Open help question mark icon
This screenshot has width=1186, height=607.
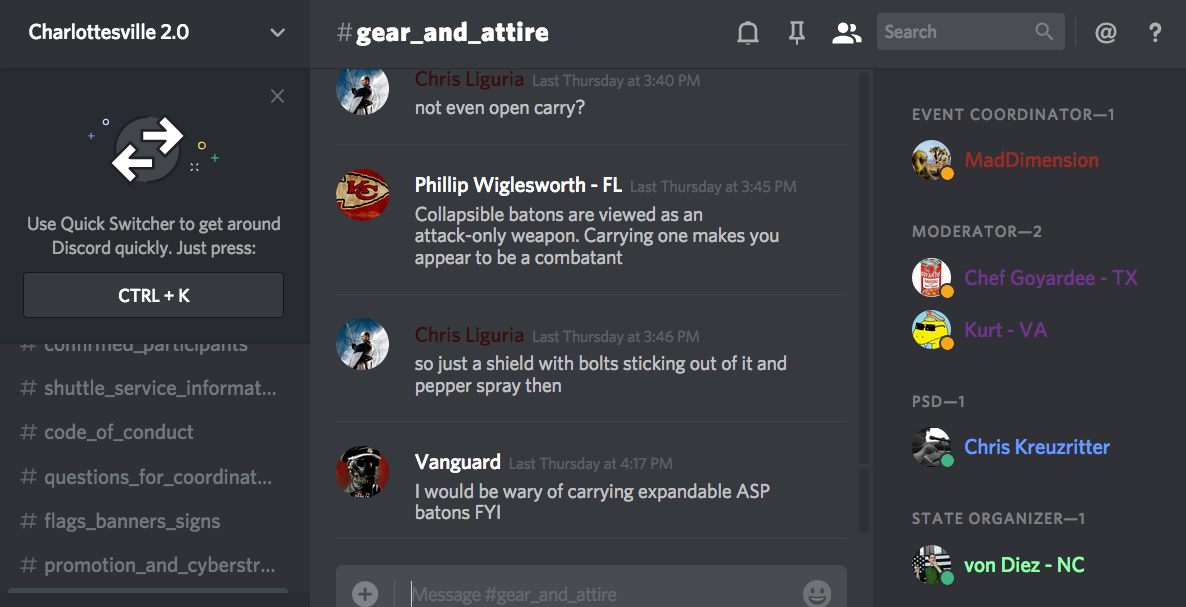pyautogui.click(x=1154, y=33)
